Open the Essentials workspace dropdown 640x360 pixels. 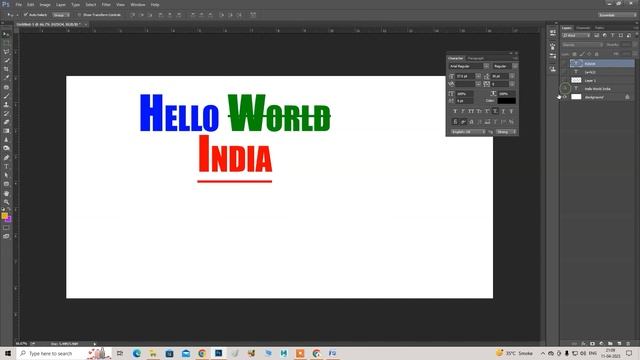coord(617,15)
